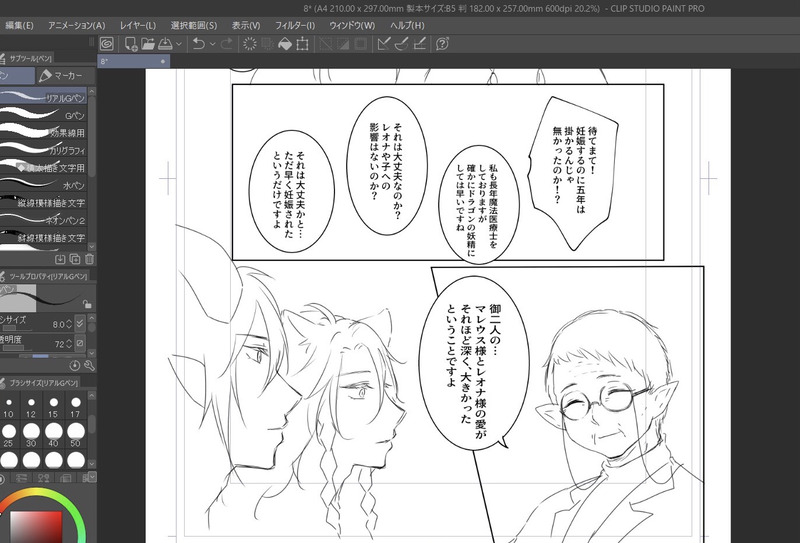Viewport: 800px width, 543px height.
Task: Click the Deselect icon in toolbar
Action: coord(326,44)
